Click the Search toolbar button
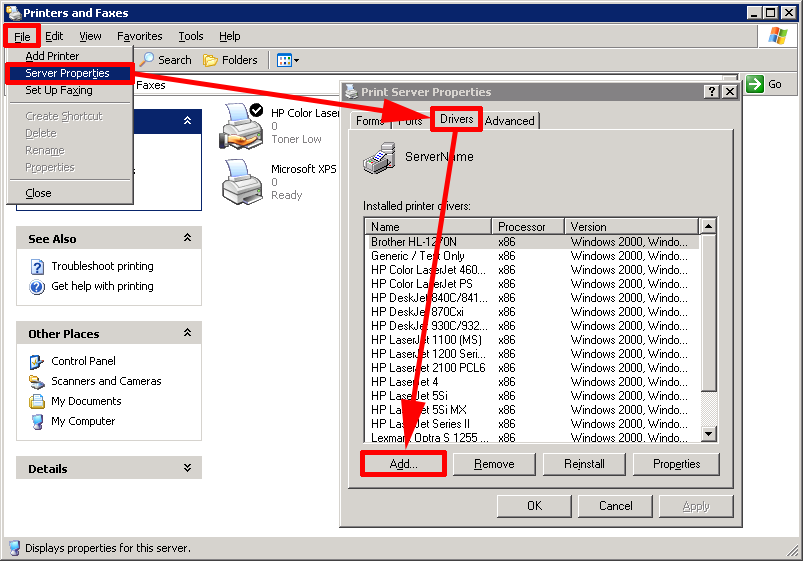This screenshot has height=561, width=803. 166,60
